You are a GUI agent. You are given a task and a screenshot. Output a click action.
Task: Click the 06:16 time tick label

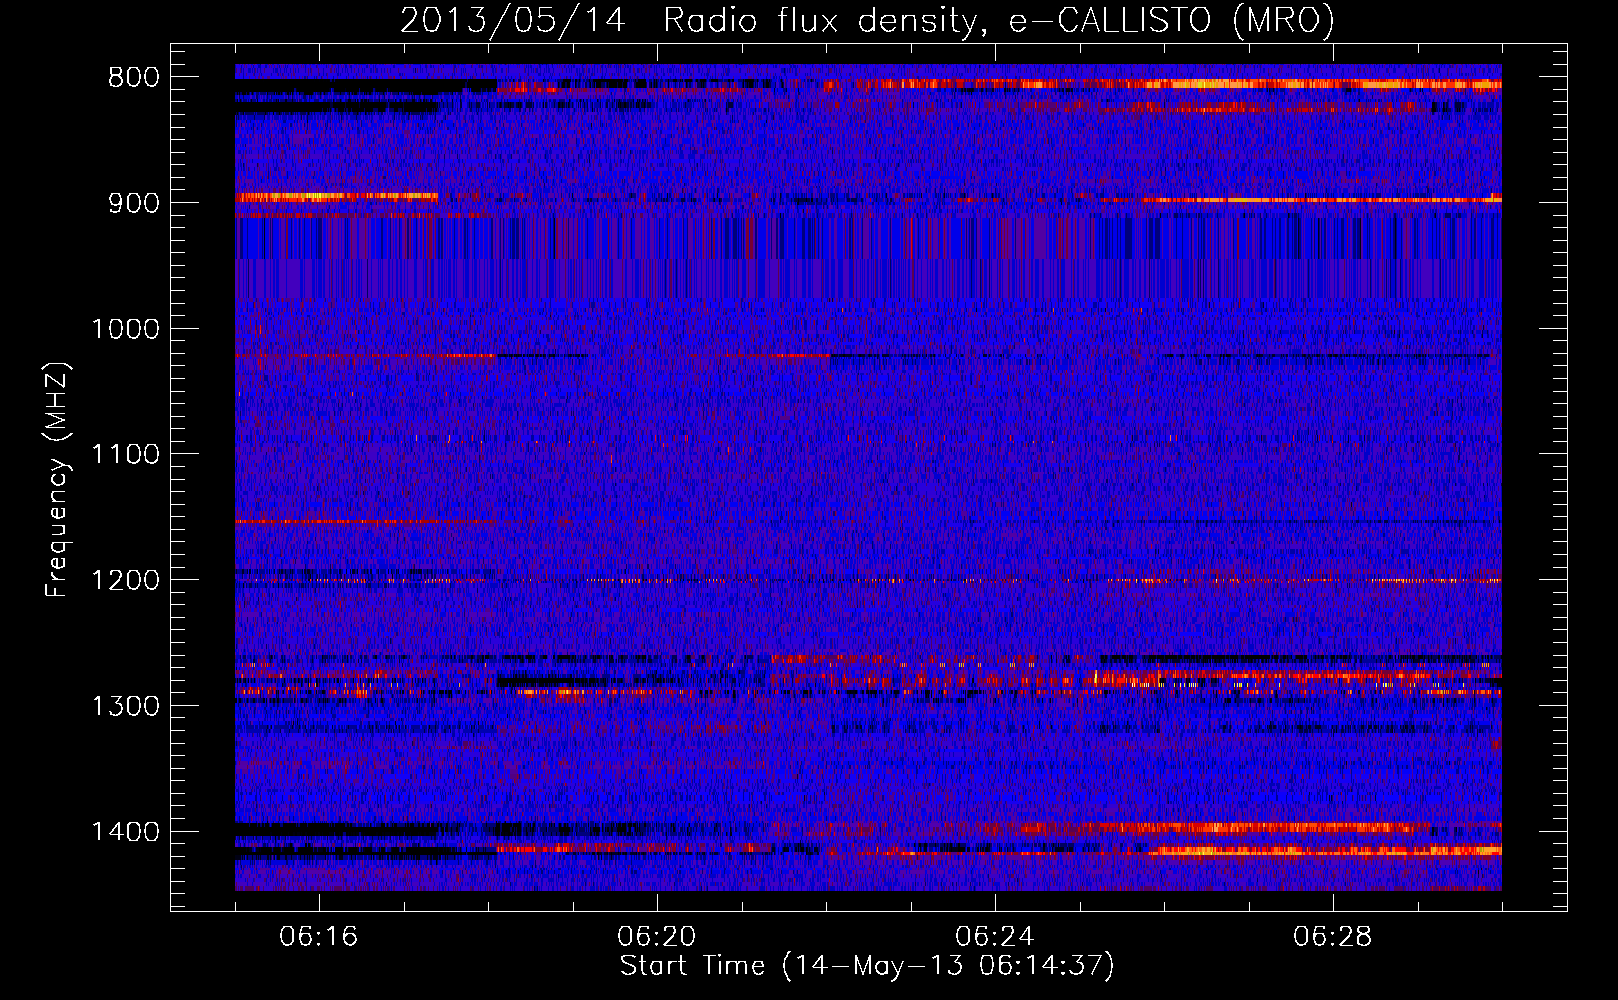coord(319,937)
